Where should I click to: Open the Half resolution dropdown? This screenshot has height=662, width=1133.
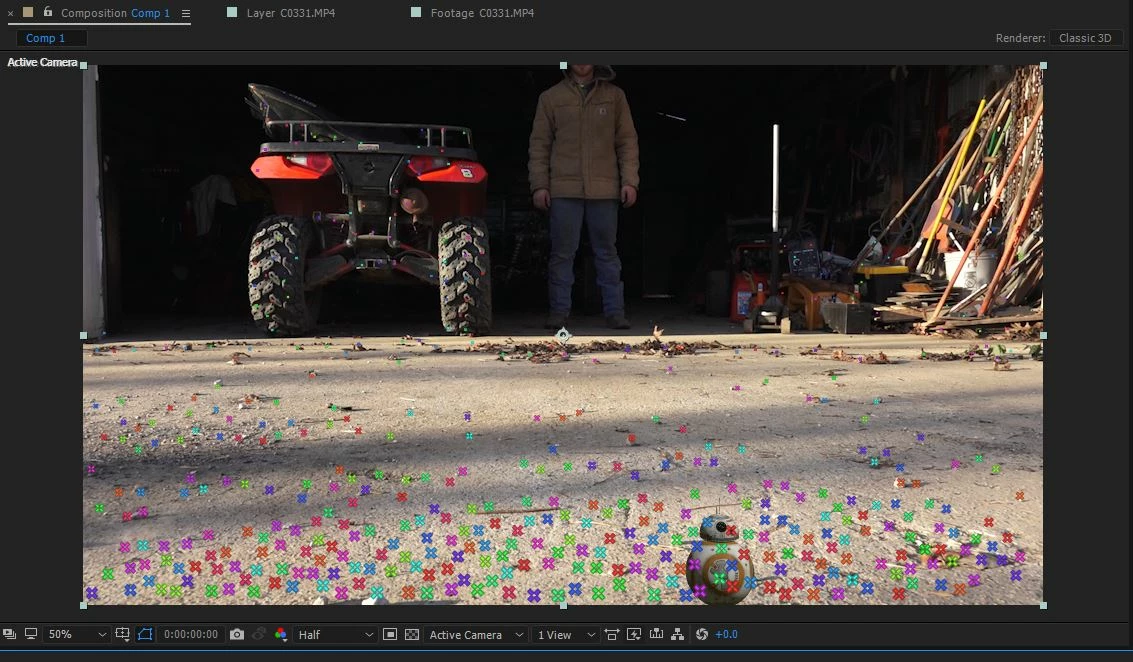(335, 635)
